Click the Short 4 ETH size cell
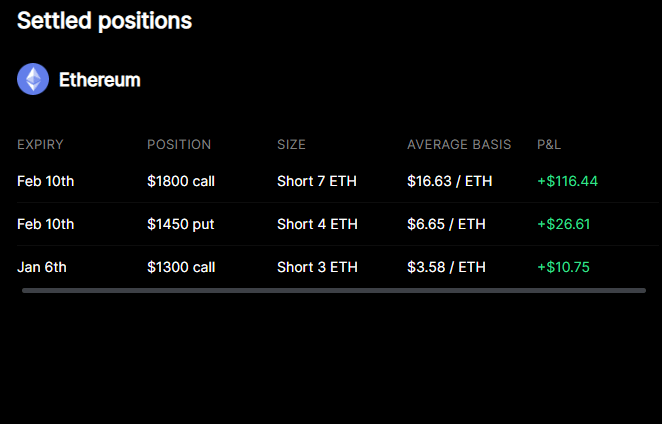The image size is (662, 424). (x=317, y=224)
